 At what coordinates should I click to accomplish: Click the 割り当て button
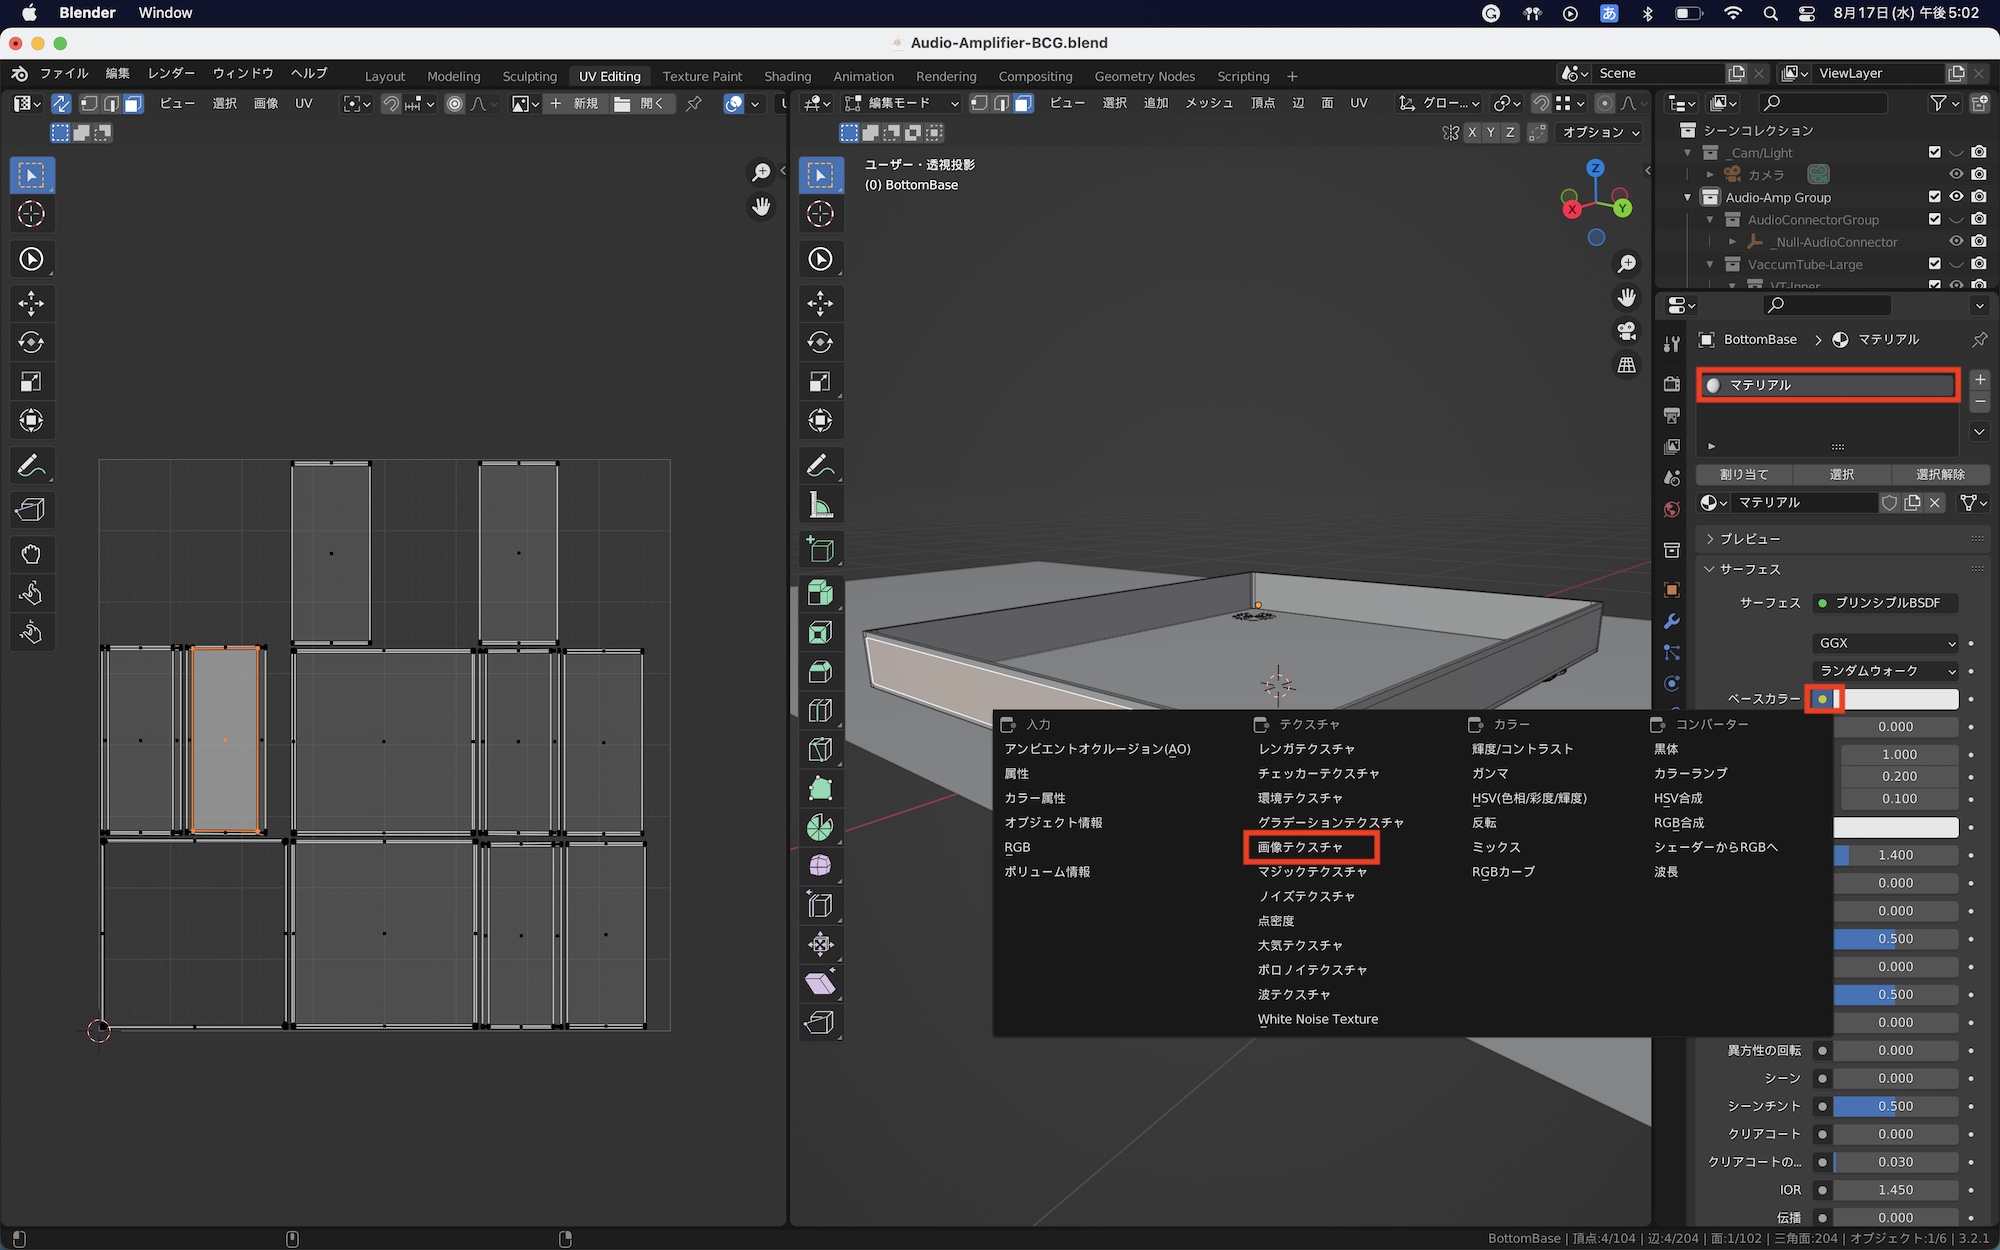pos(1744,474)
